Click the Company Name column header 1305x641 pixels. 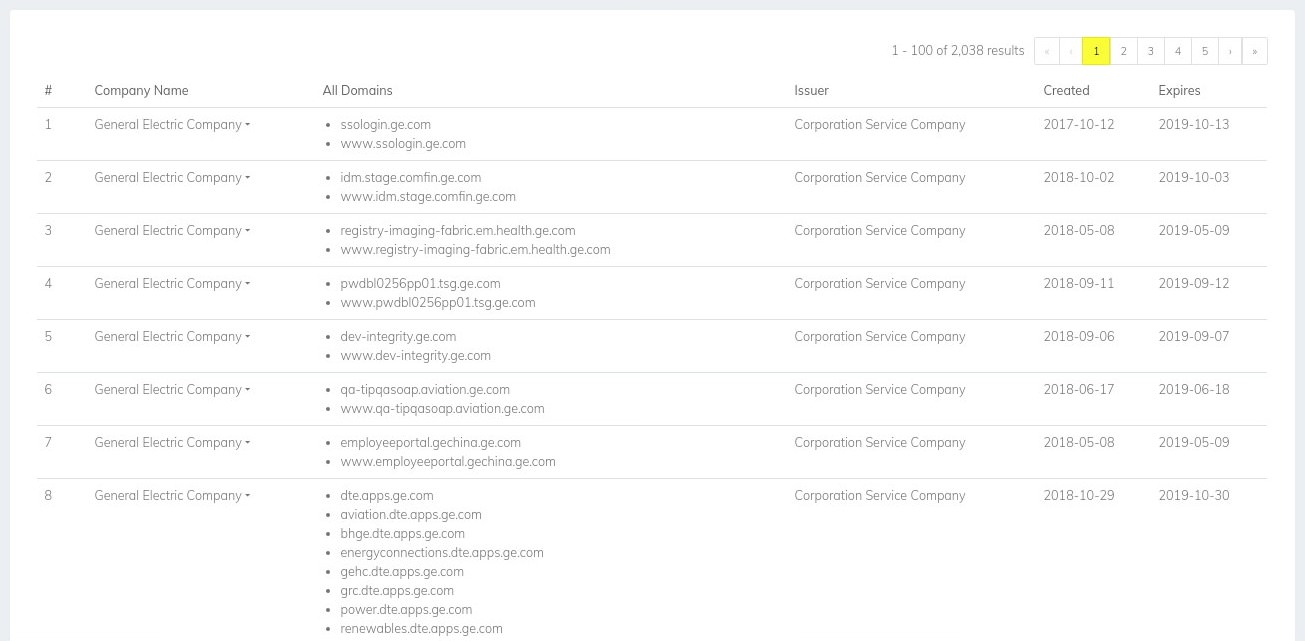[x=141, y=91]
